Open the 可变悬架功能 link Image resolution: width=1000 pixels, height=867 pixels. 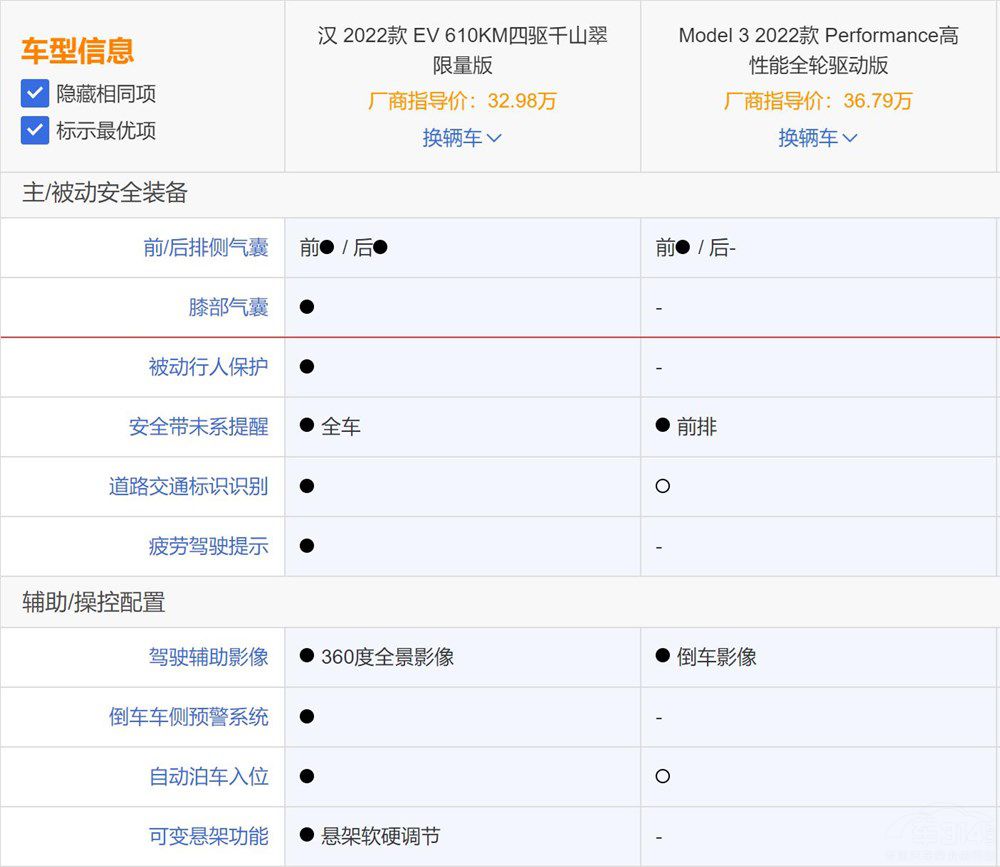point(208,836)
